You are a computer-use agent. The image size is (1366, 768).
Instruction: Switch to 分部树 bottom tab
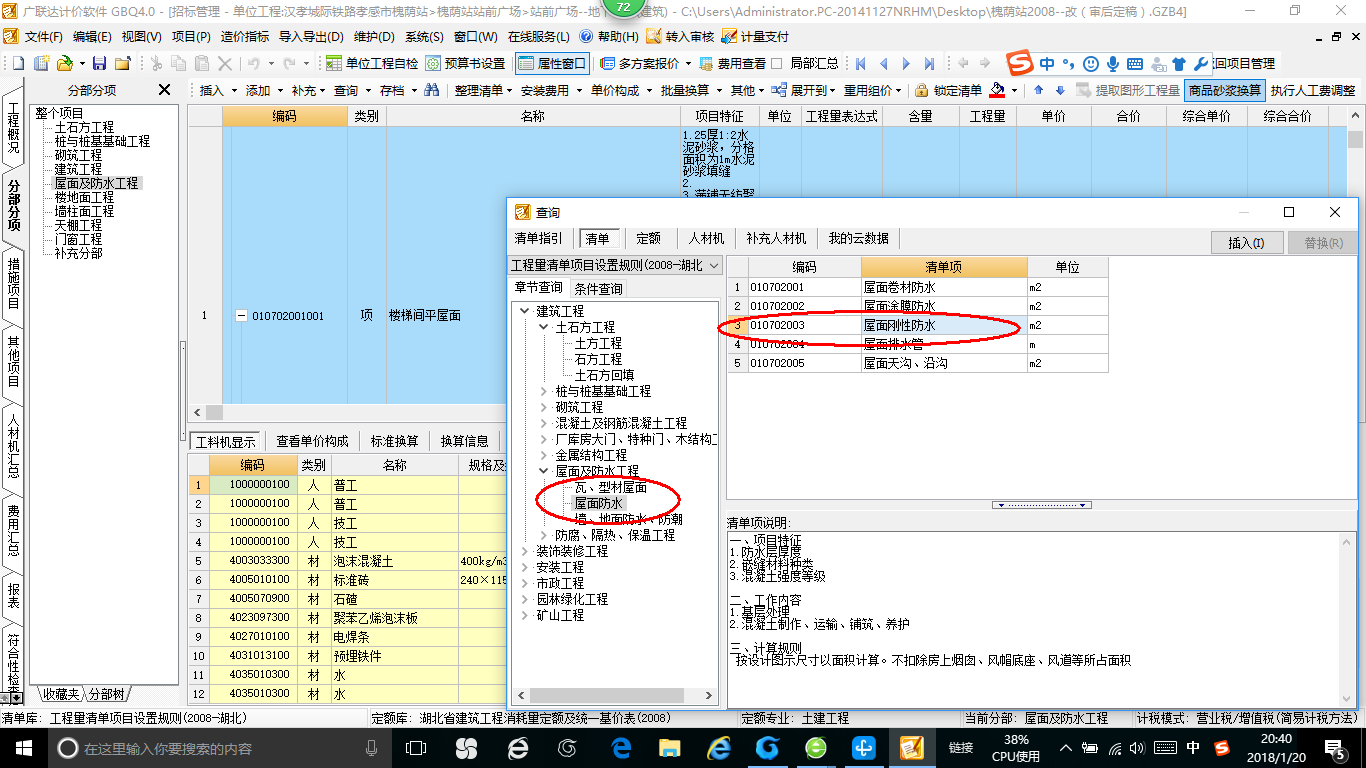[x=107, y=694]
